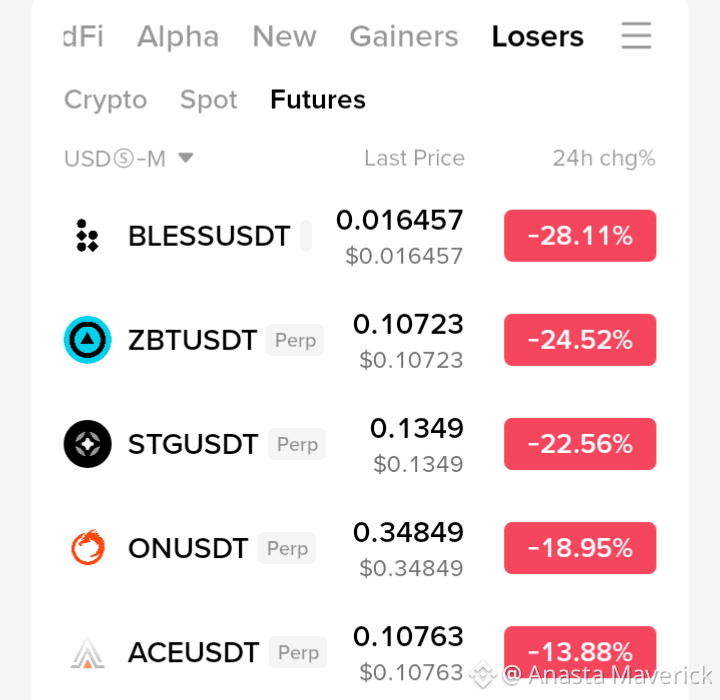Tap the BLESSUSDT coin logo
The height and width of the screenshot is (700, 720).
point(87,236)
